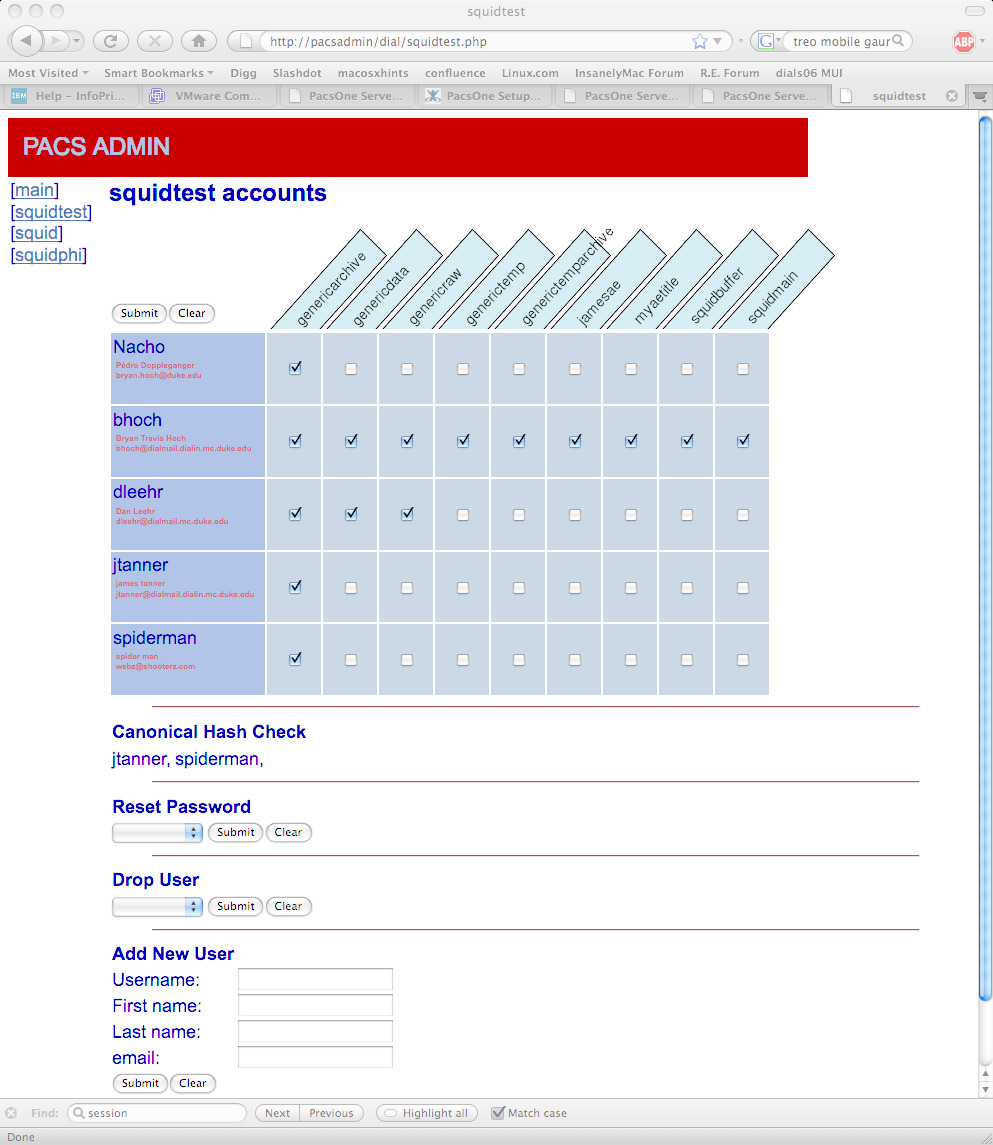Image resolution: width=993 pixels, height=1145 pixels.
Task: Click Submit under Add New User
Action: [140, 1083]
